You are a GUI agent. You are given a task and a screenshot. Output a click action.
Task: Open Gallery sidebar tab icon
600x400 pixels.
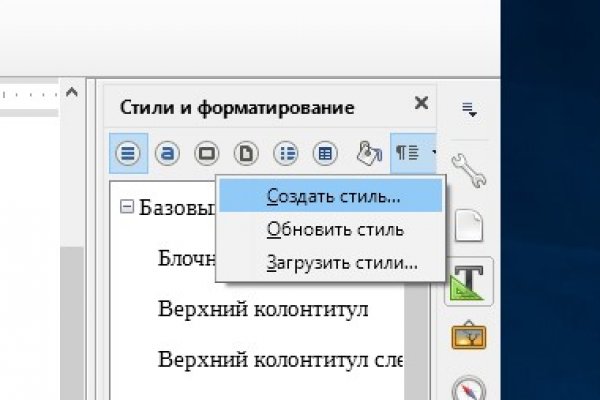(x=469, y=335)
